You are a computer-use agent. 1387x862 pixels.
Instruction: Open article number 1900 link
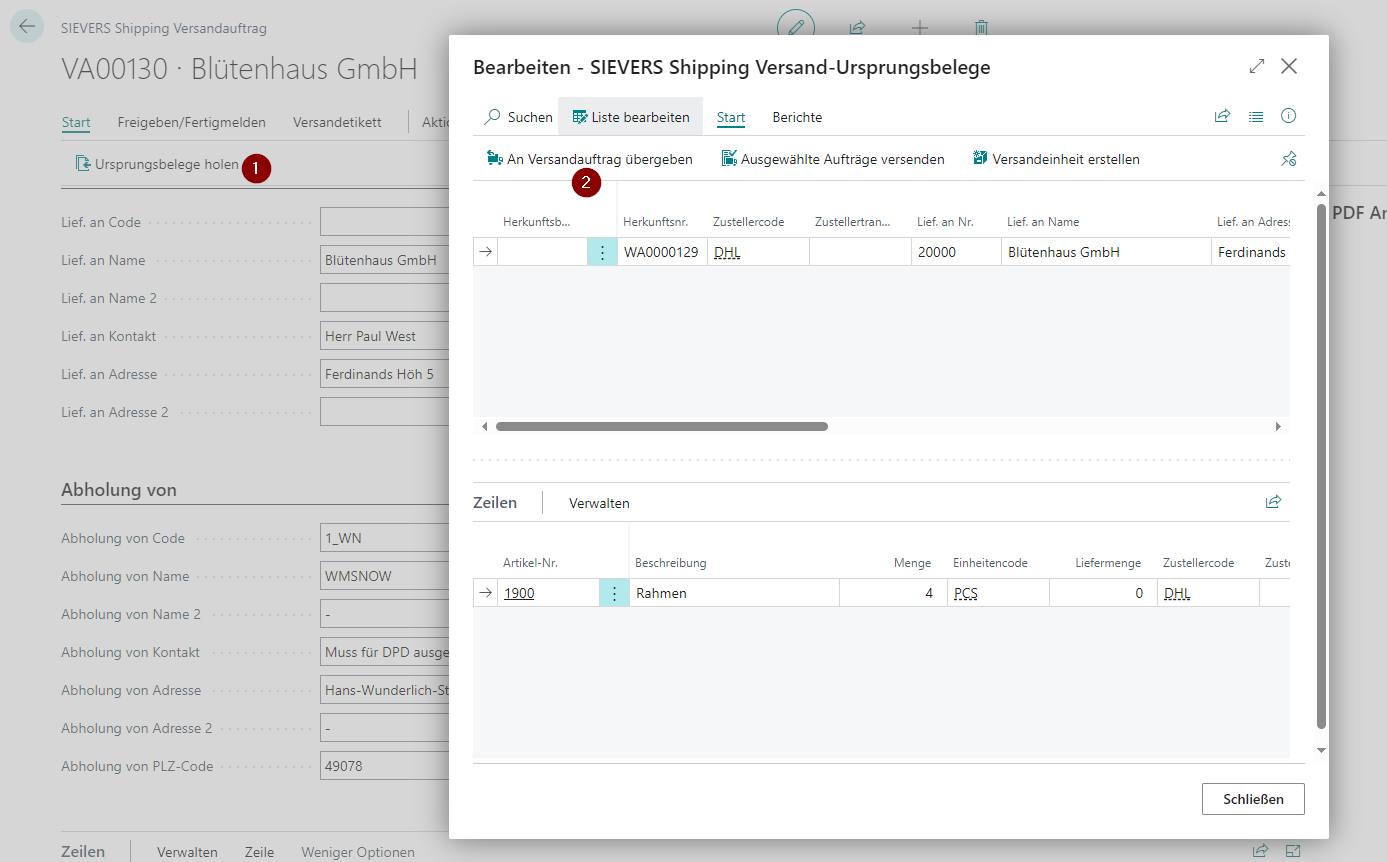[519, 593]
